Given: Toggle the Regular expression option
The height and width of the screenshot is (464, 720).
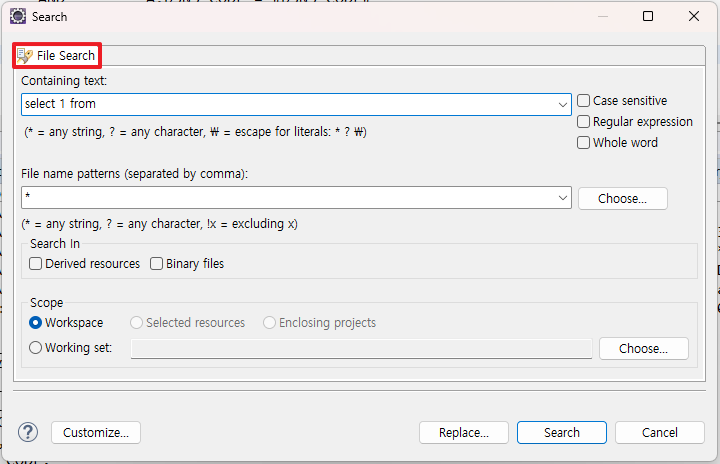Looking at the screenshot, I should click(583, 122).
